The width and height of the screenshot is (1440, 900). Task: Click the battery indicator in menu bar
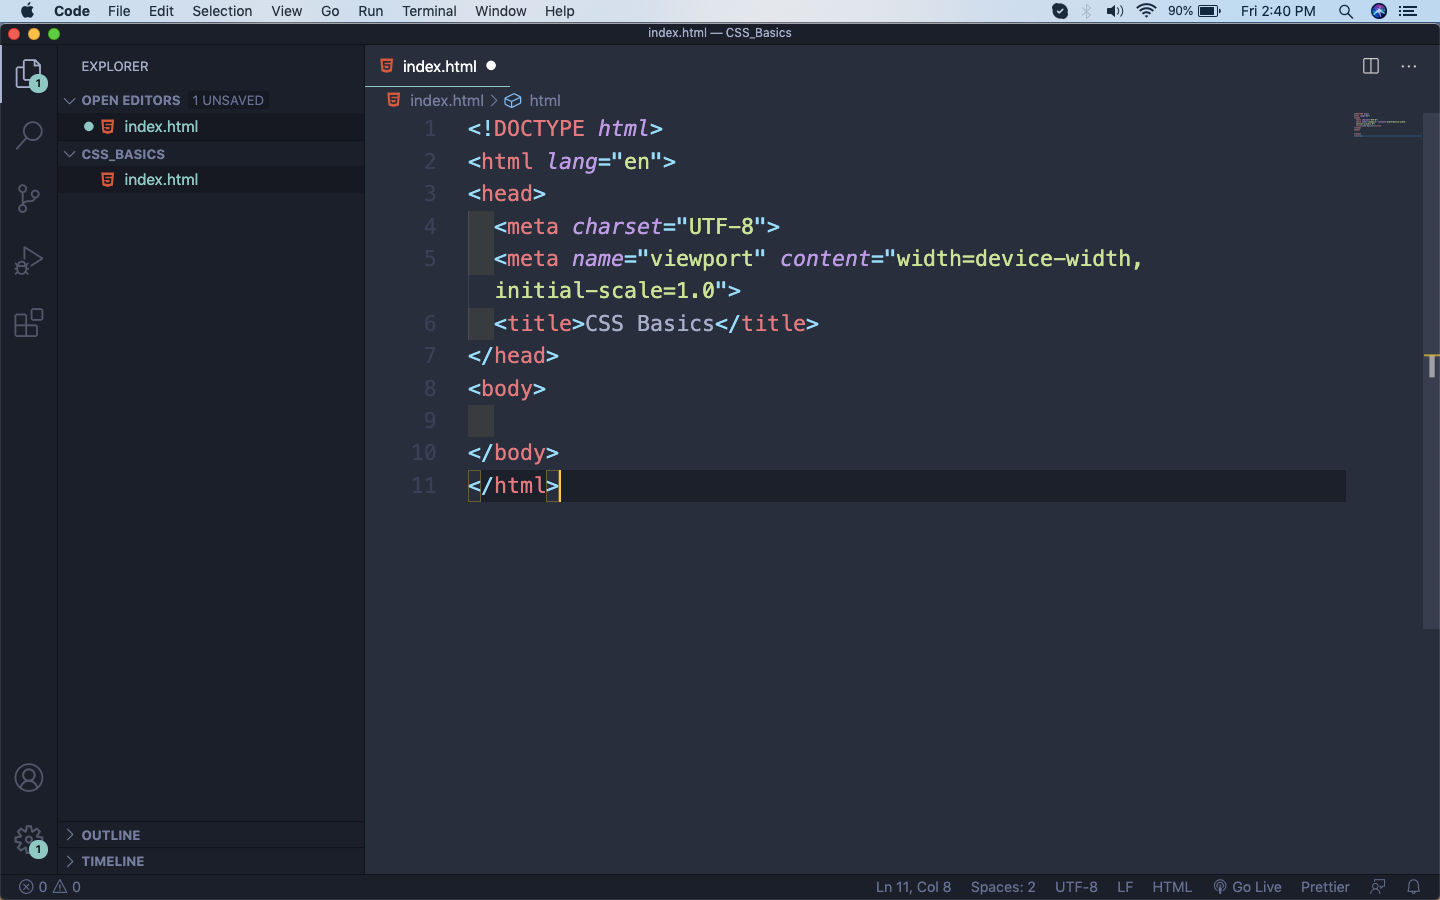coord(1195,11)
